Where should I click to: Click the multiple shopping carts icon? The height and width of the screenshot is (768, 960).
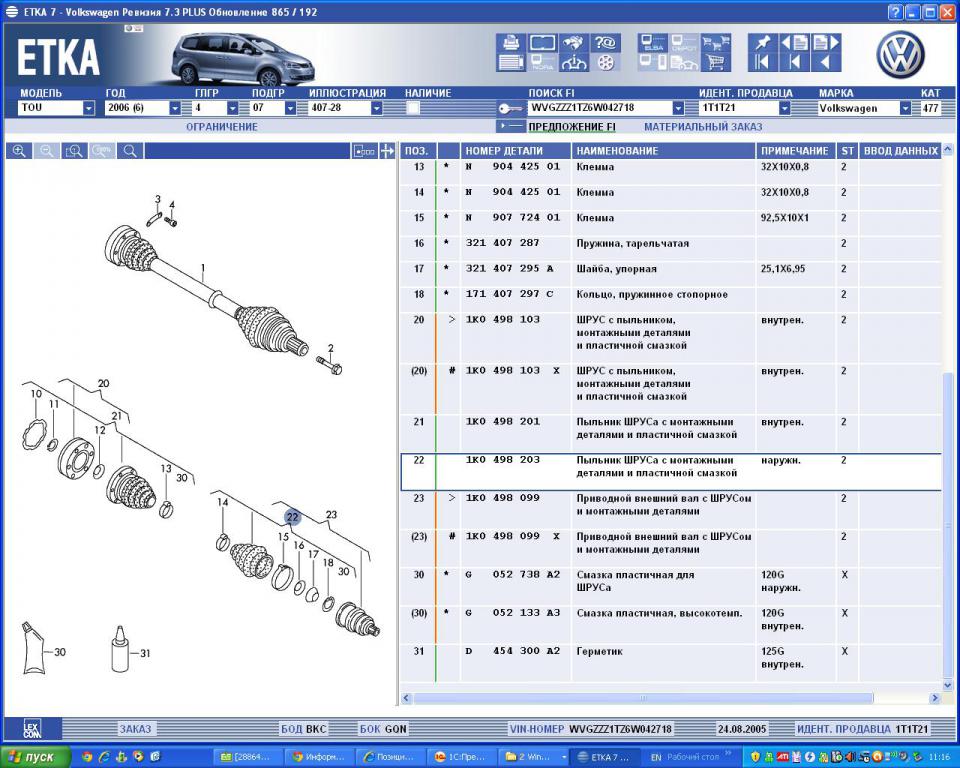point(716,42)
